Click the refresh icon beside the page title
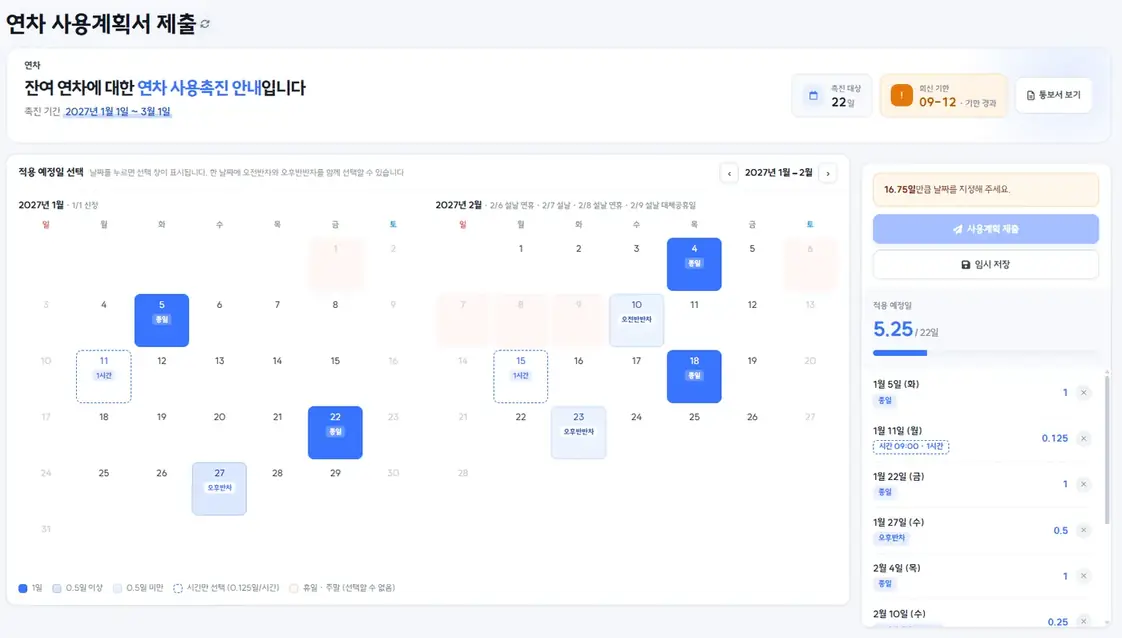 coord(205,24)
